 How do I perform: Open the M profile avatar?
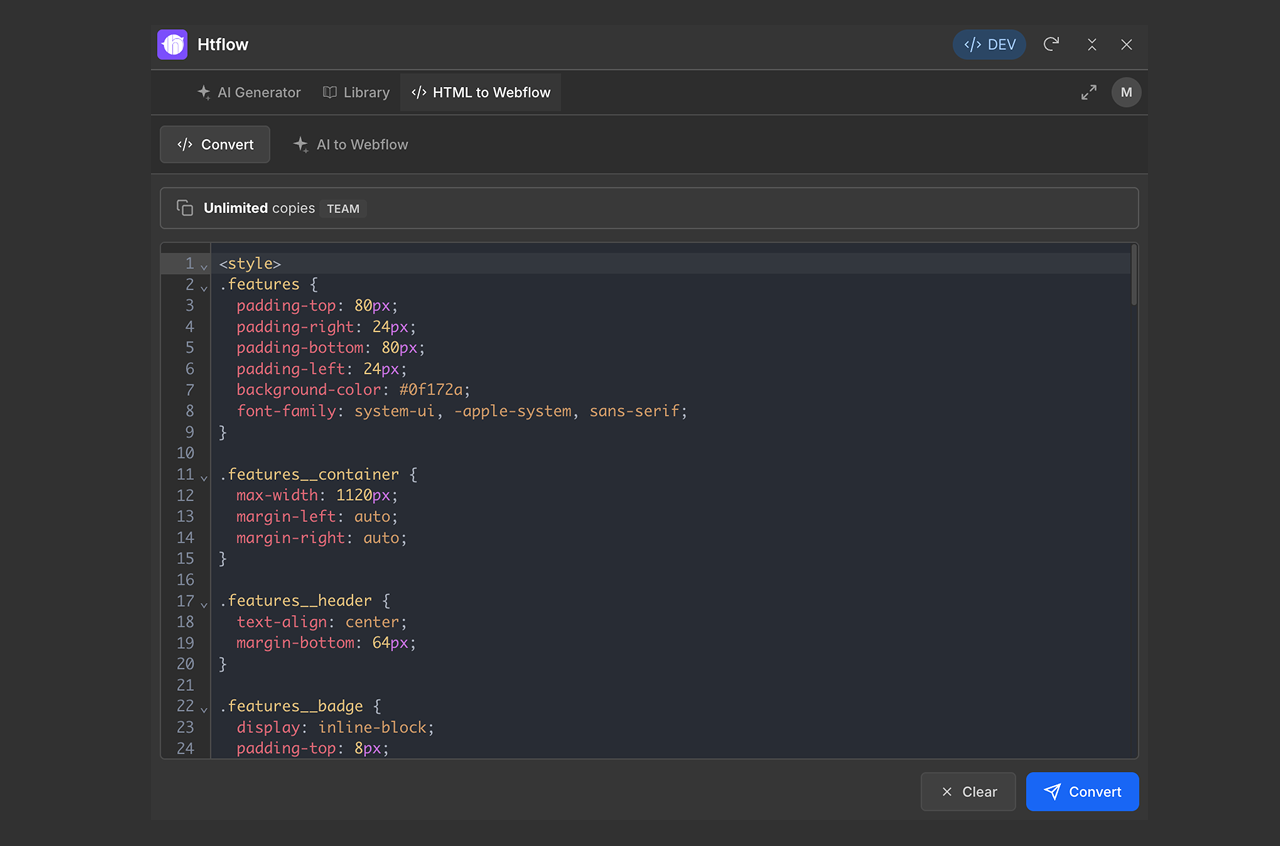(1126, 91)
